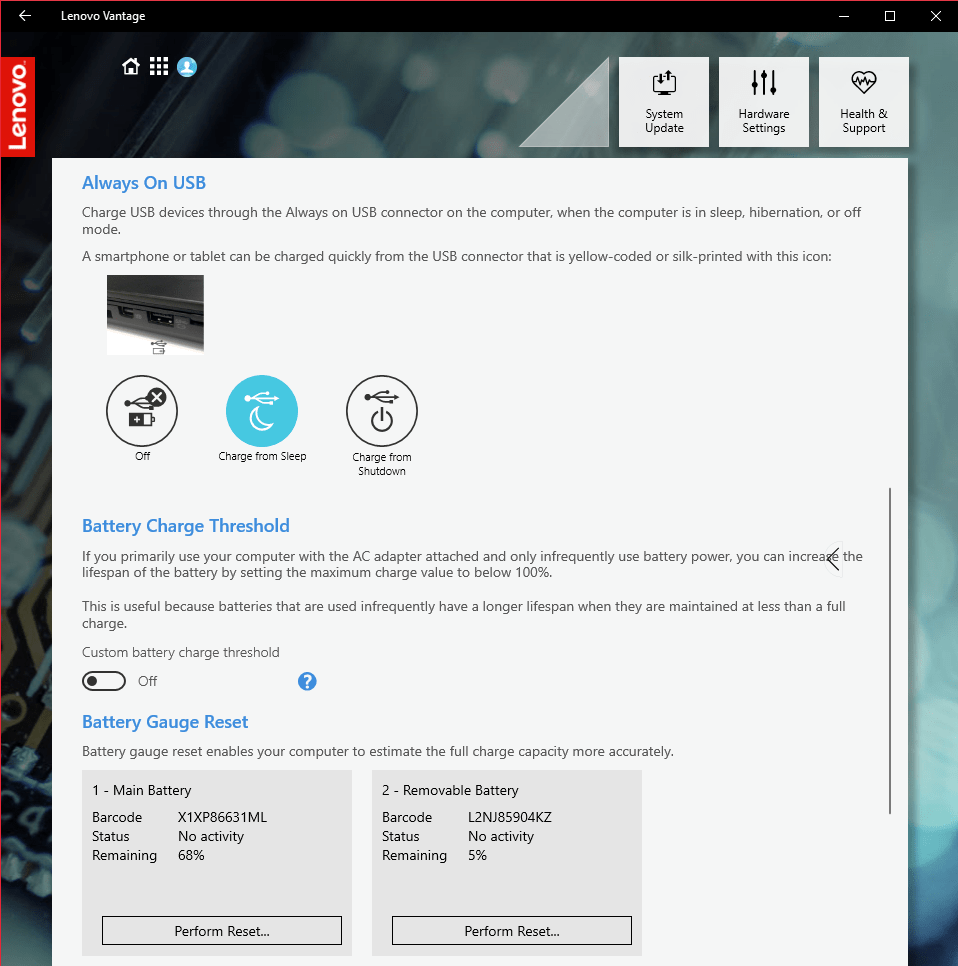958x966 pixels.
Task: Go back using the title bar arrow
Action: point(25,16)
